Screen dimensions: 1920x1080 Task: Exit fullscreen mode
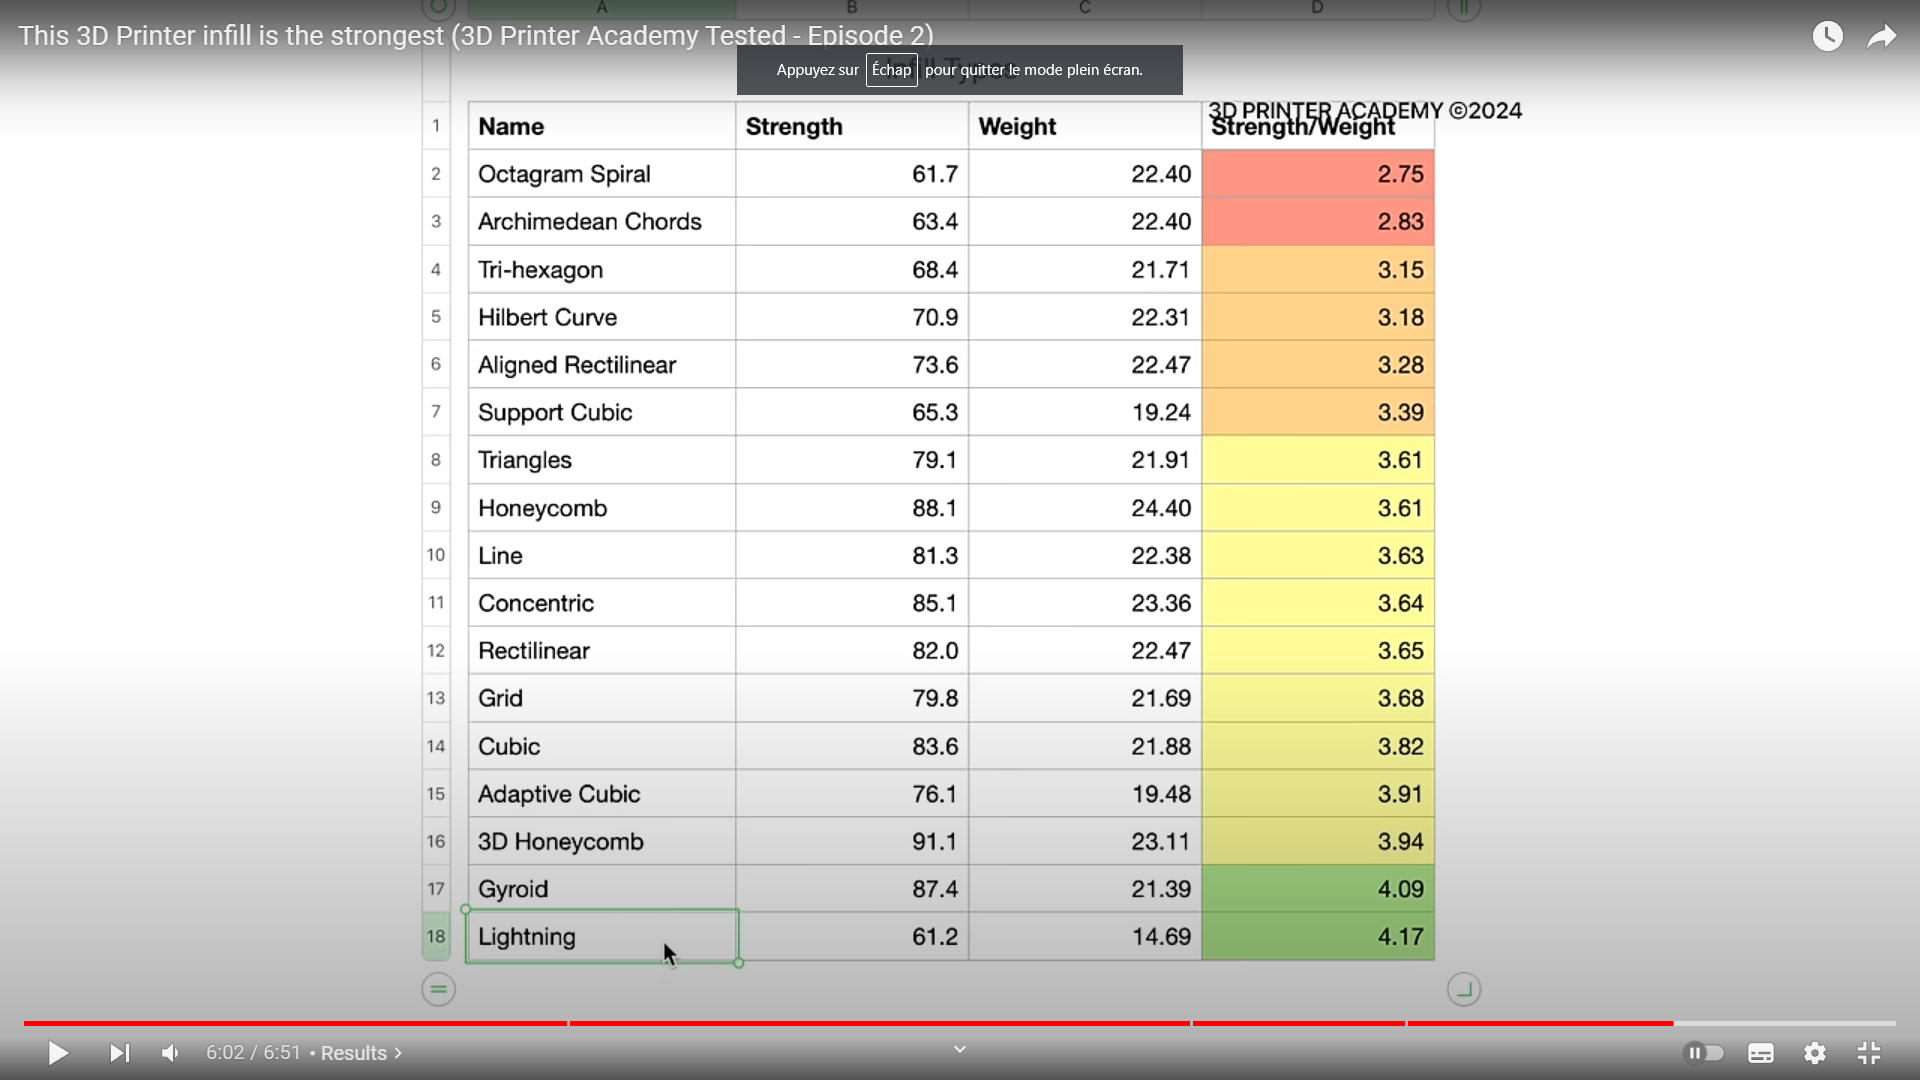(x=1868, y=1053)
